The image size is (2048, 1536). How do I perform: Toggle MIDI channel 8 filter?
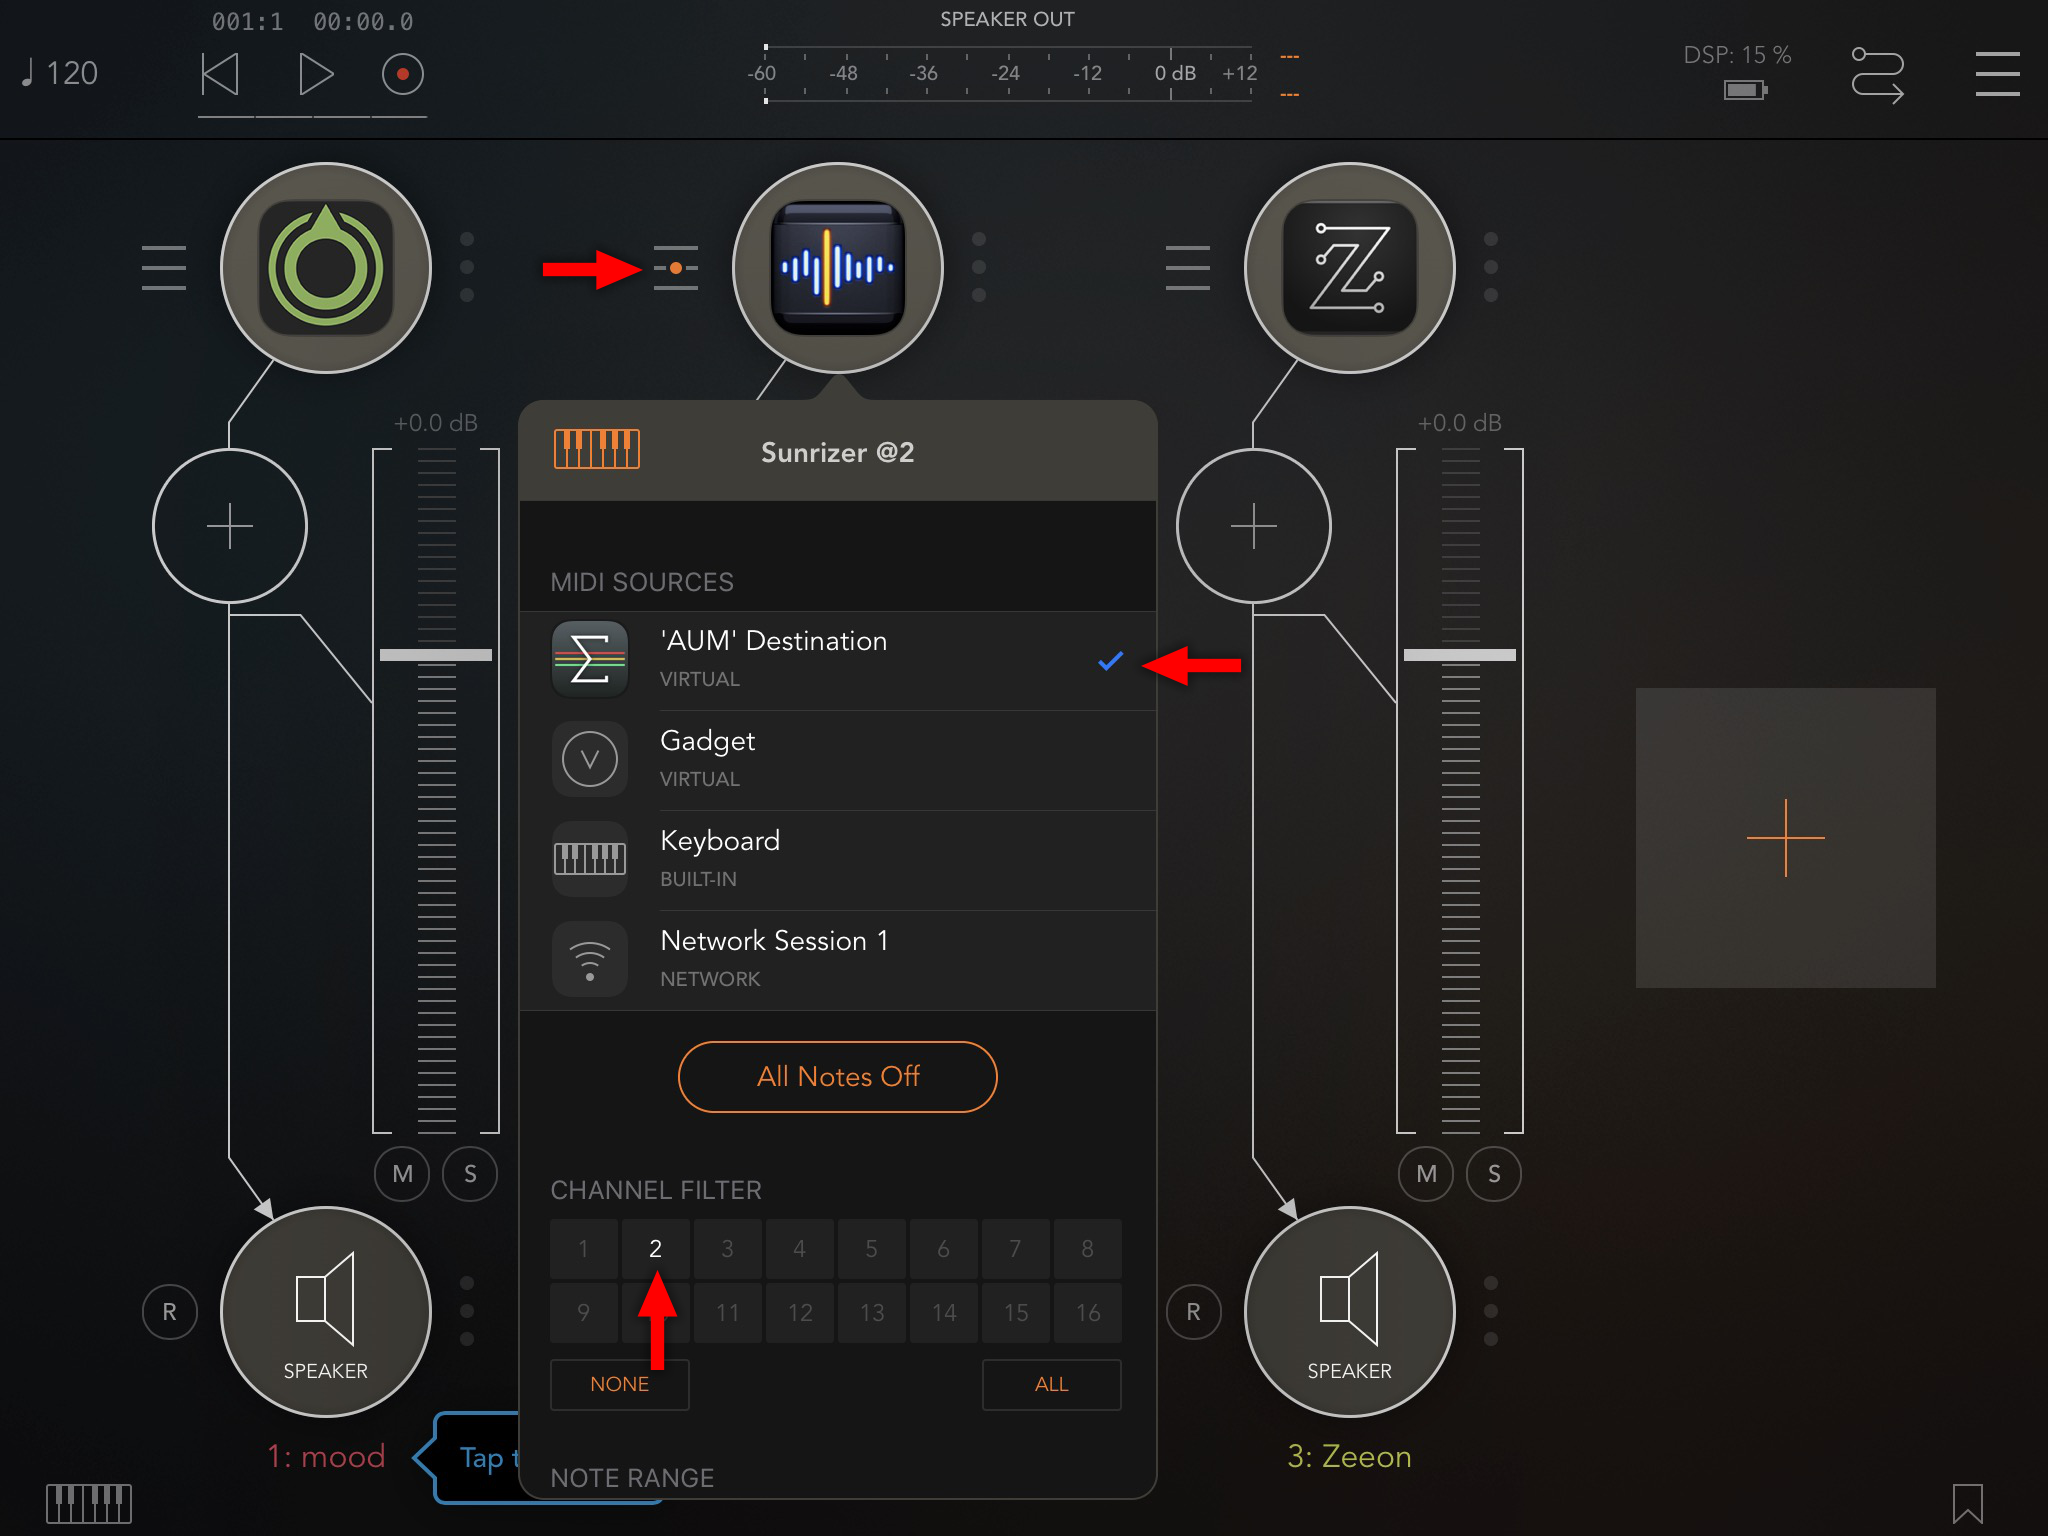tap(1088, 1249)
